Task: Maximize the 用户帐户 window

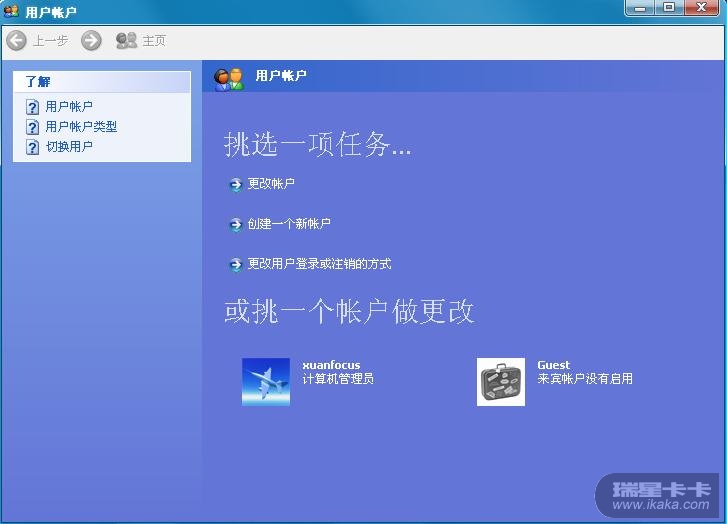Action: click(669, 8)
